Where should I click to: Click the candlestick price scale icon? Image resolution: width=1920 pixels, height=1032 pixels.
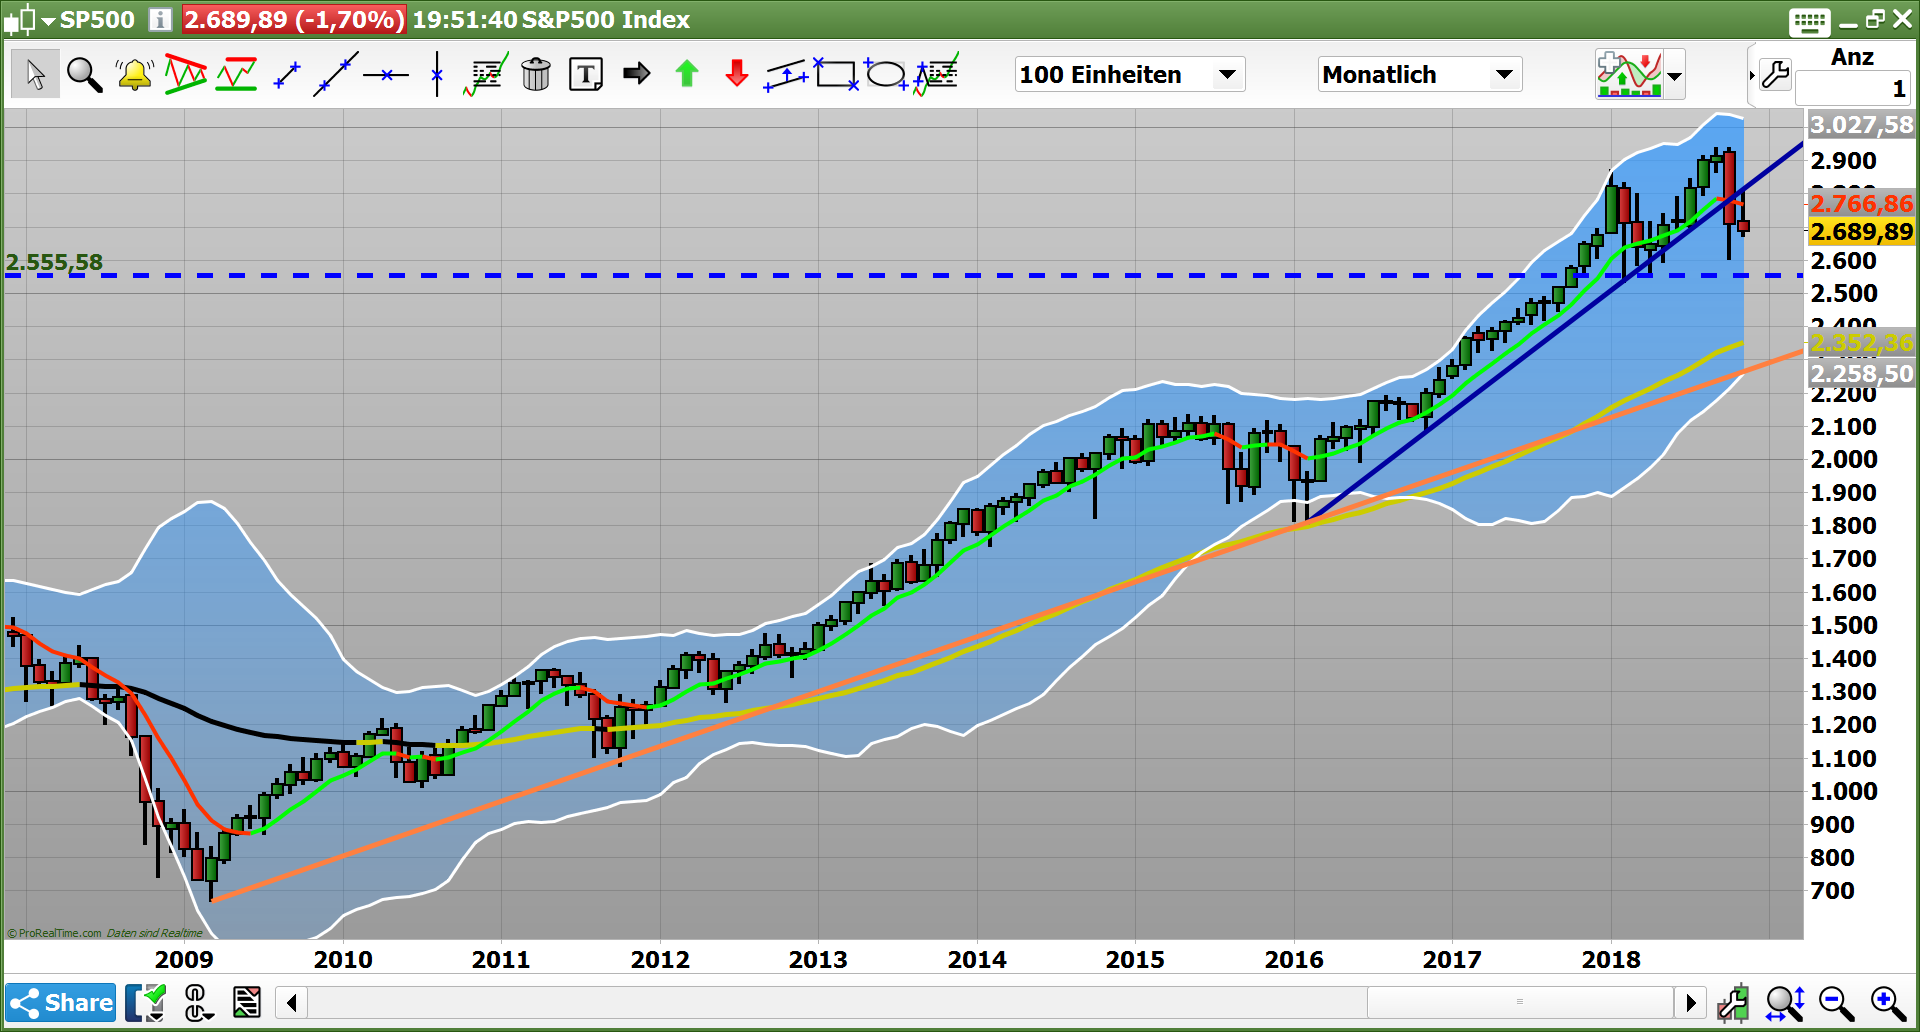tap(1733, 1003)
